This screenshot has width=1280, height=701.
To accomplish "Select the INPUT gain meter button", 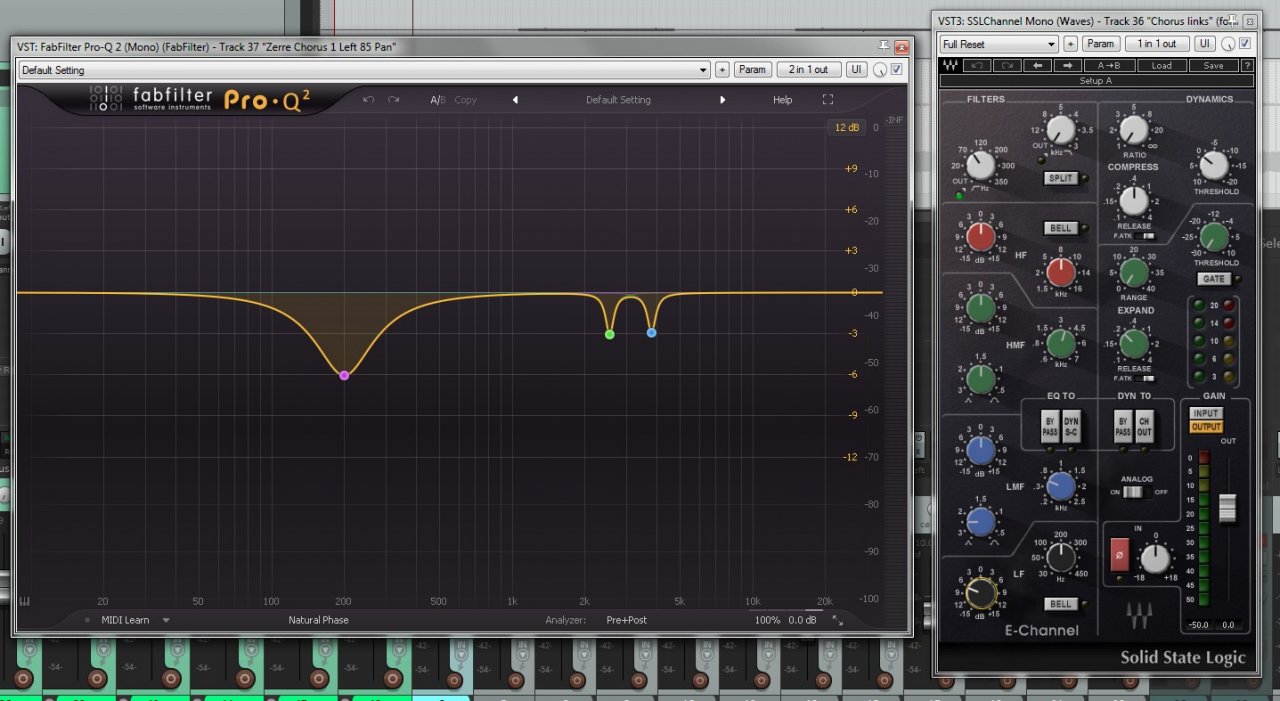I will tap(1206, 414).
